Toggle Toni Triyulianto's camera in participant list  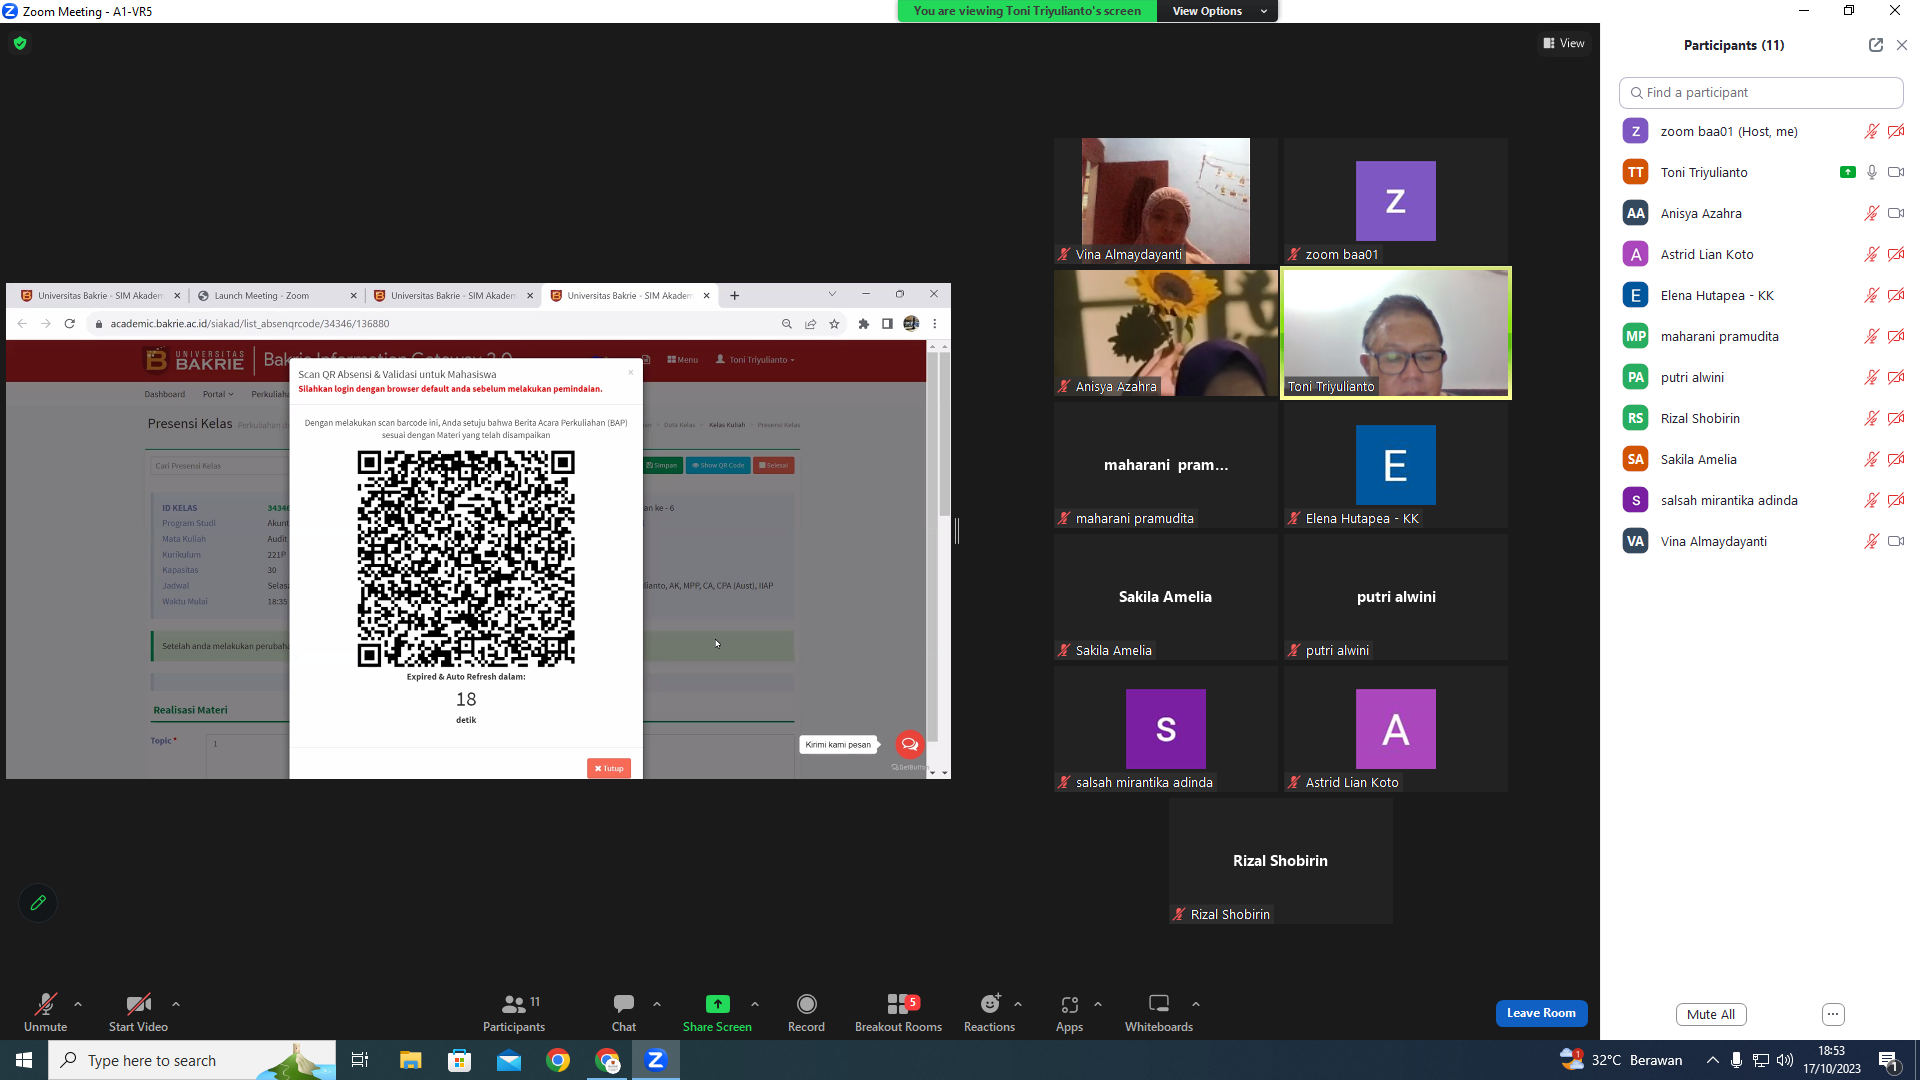pyautogui.click(x=1896, y=172)
